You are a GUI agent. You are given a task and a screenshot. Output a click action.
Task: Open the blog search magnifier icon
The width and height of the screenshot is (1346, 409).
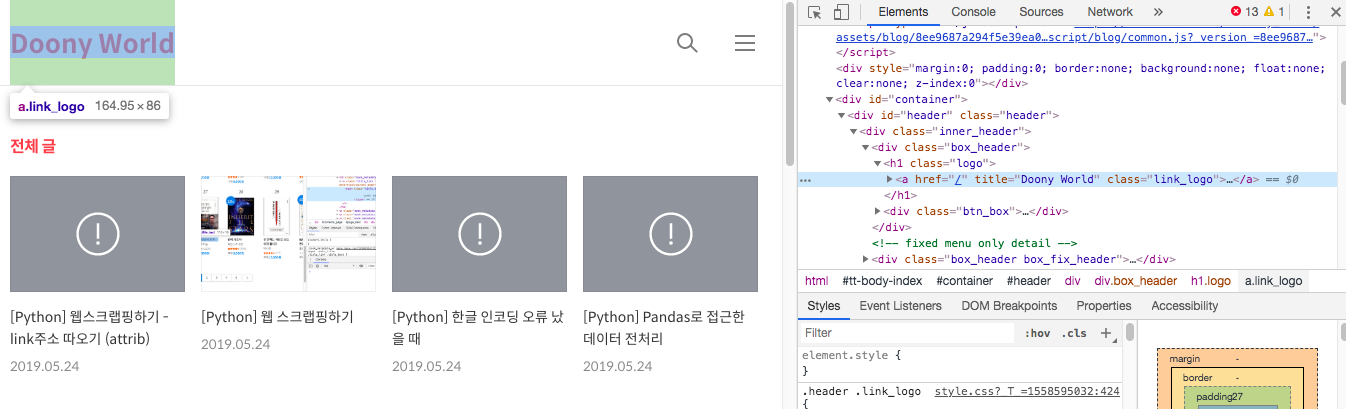coord(687,43)
